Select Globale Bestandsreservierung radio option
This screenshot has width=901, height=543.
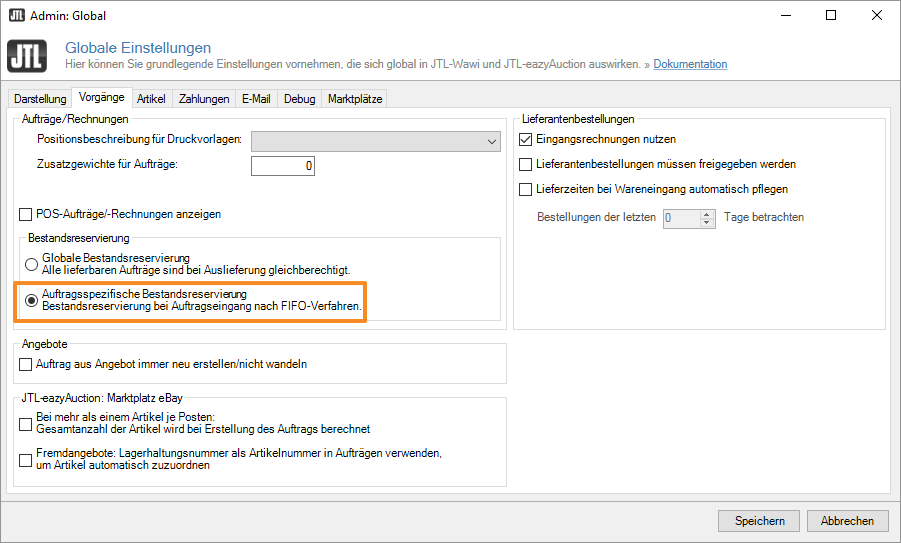point(31,265)
